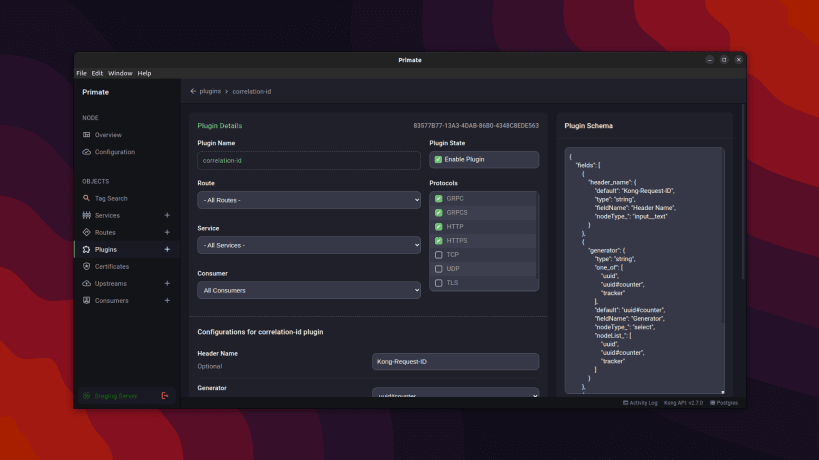Add a new plugin with plus icon
Image resolution: width=819 pixels, height=460 pixels.
click(167, 250)
